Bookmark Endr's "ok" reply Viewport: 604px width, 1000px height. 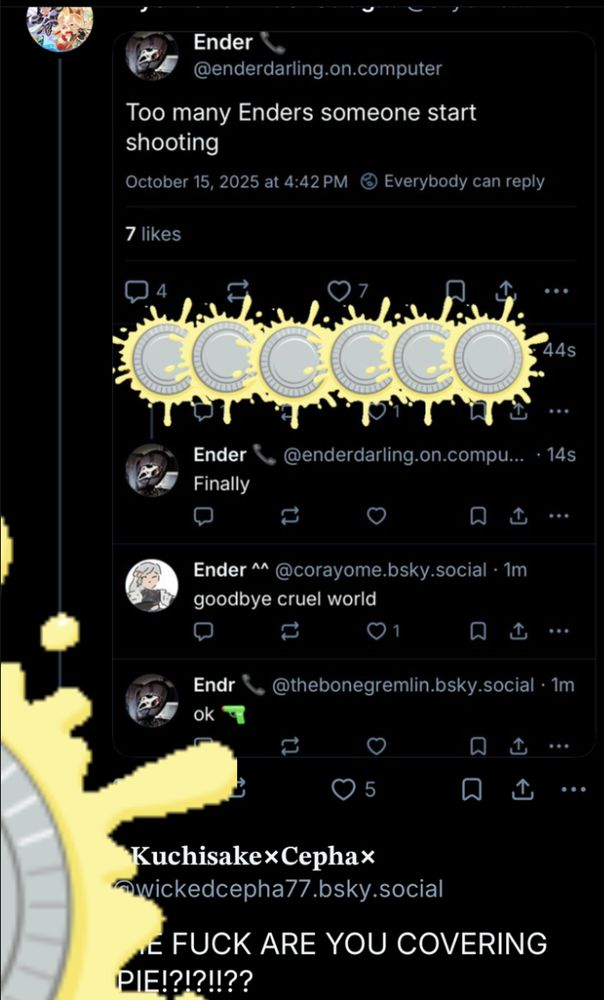pos(478,746)
